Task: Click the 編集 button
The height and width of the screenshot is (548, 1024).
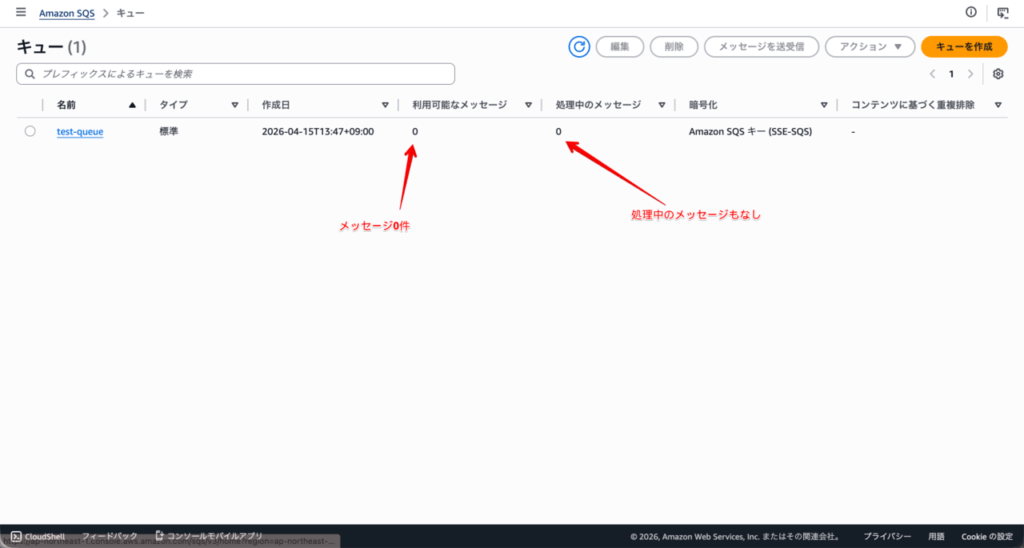Action: [x=620, y=47]
